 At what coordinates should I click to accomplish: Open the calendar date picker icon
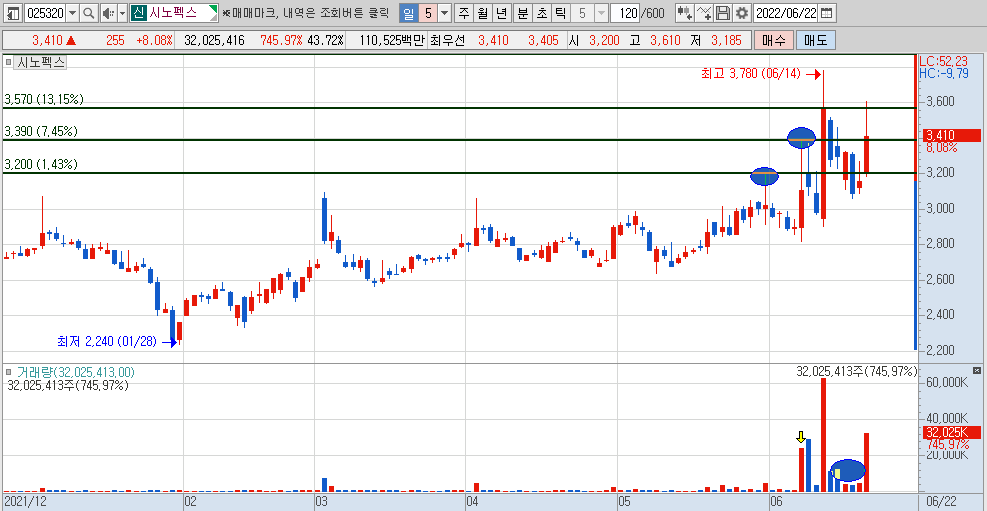coord(826,13)
